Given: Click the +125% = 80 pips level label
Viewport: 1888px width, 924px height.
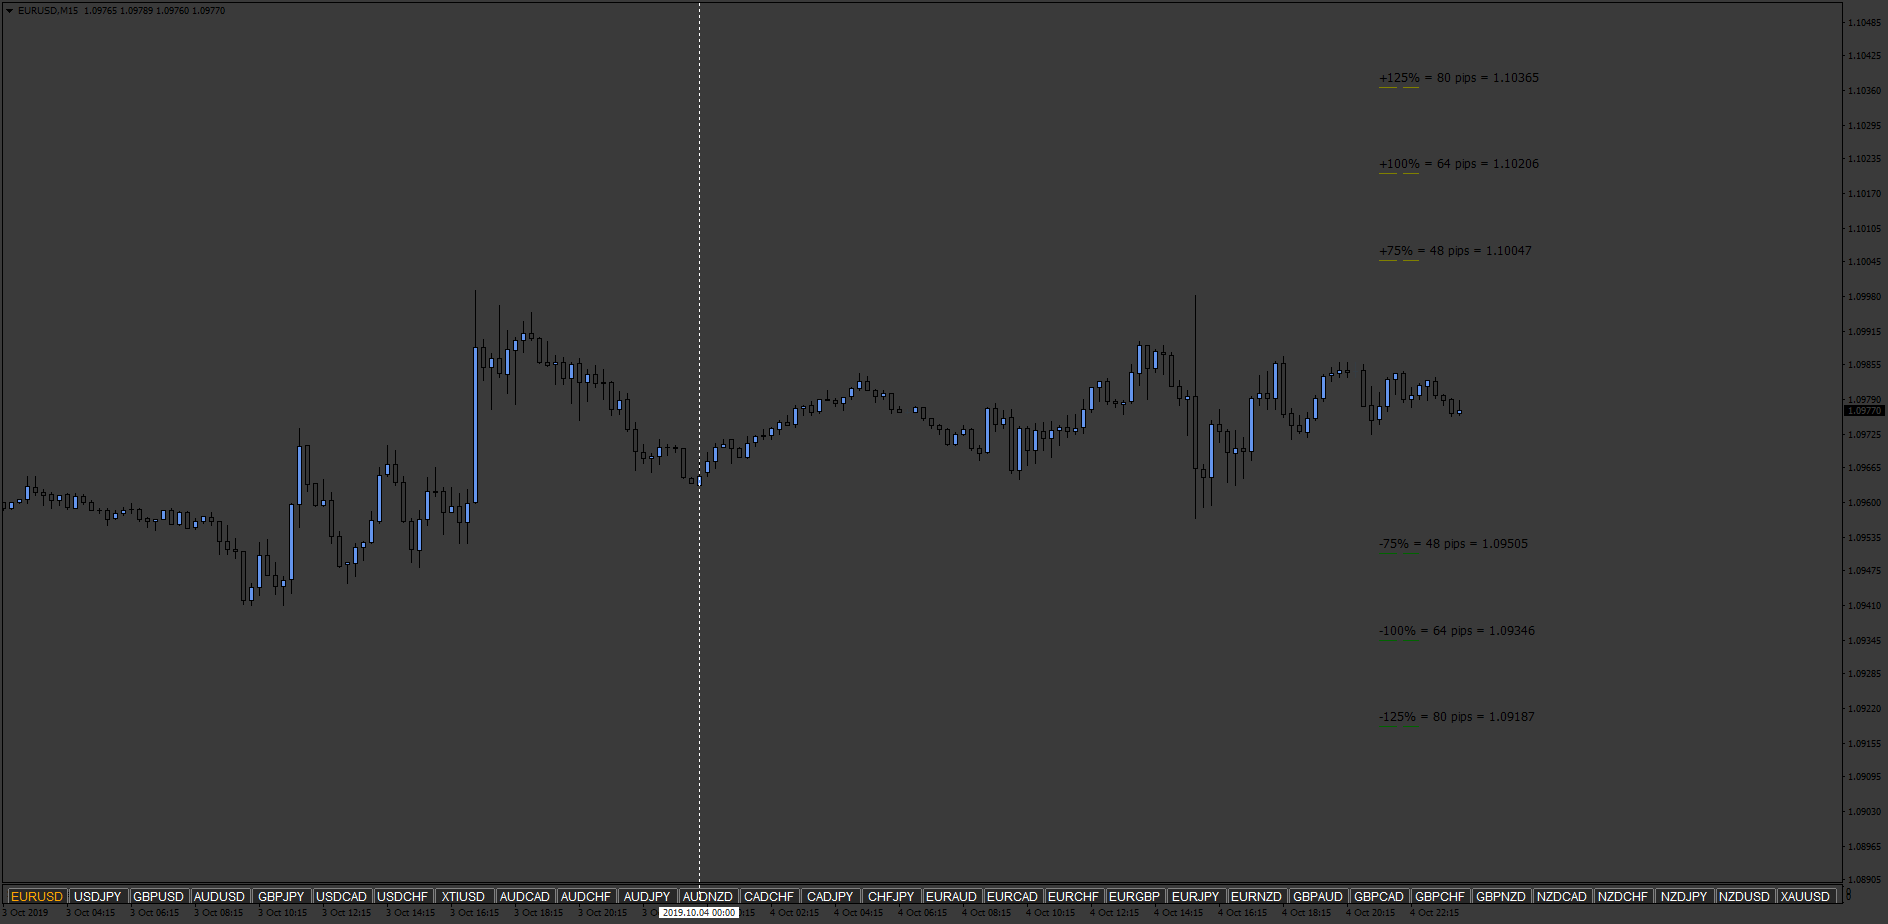Looking at the screenshot, I should [1459, 78].
